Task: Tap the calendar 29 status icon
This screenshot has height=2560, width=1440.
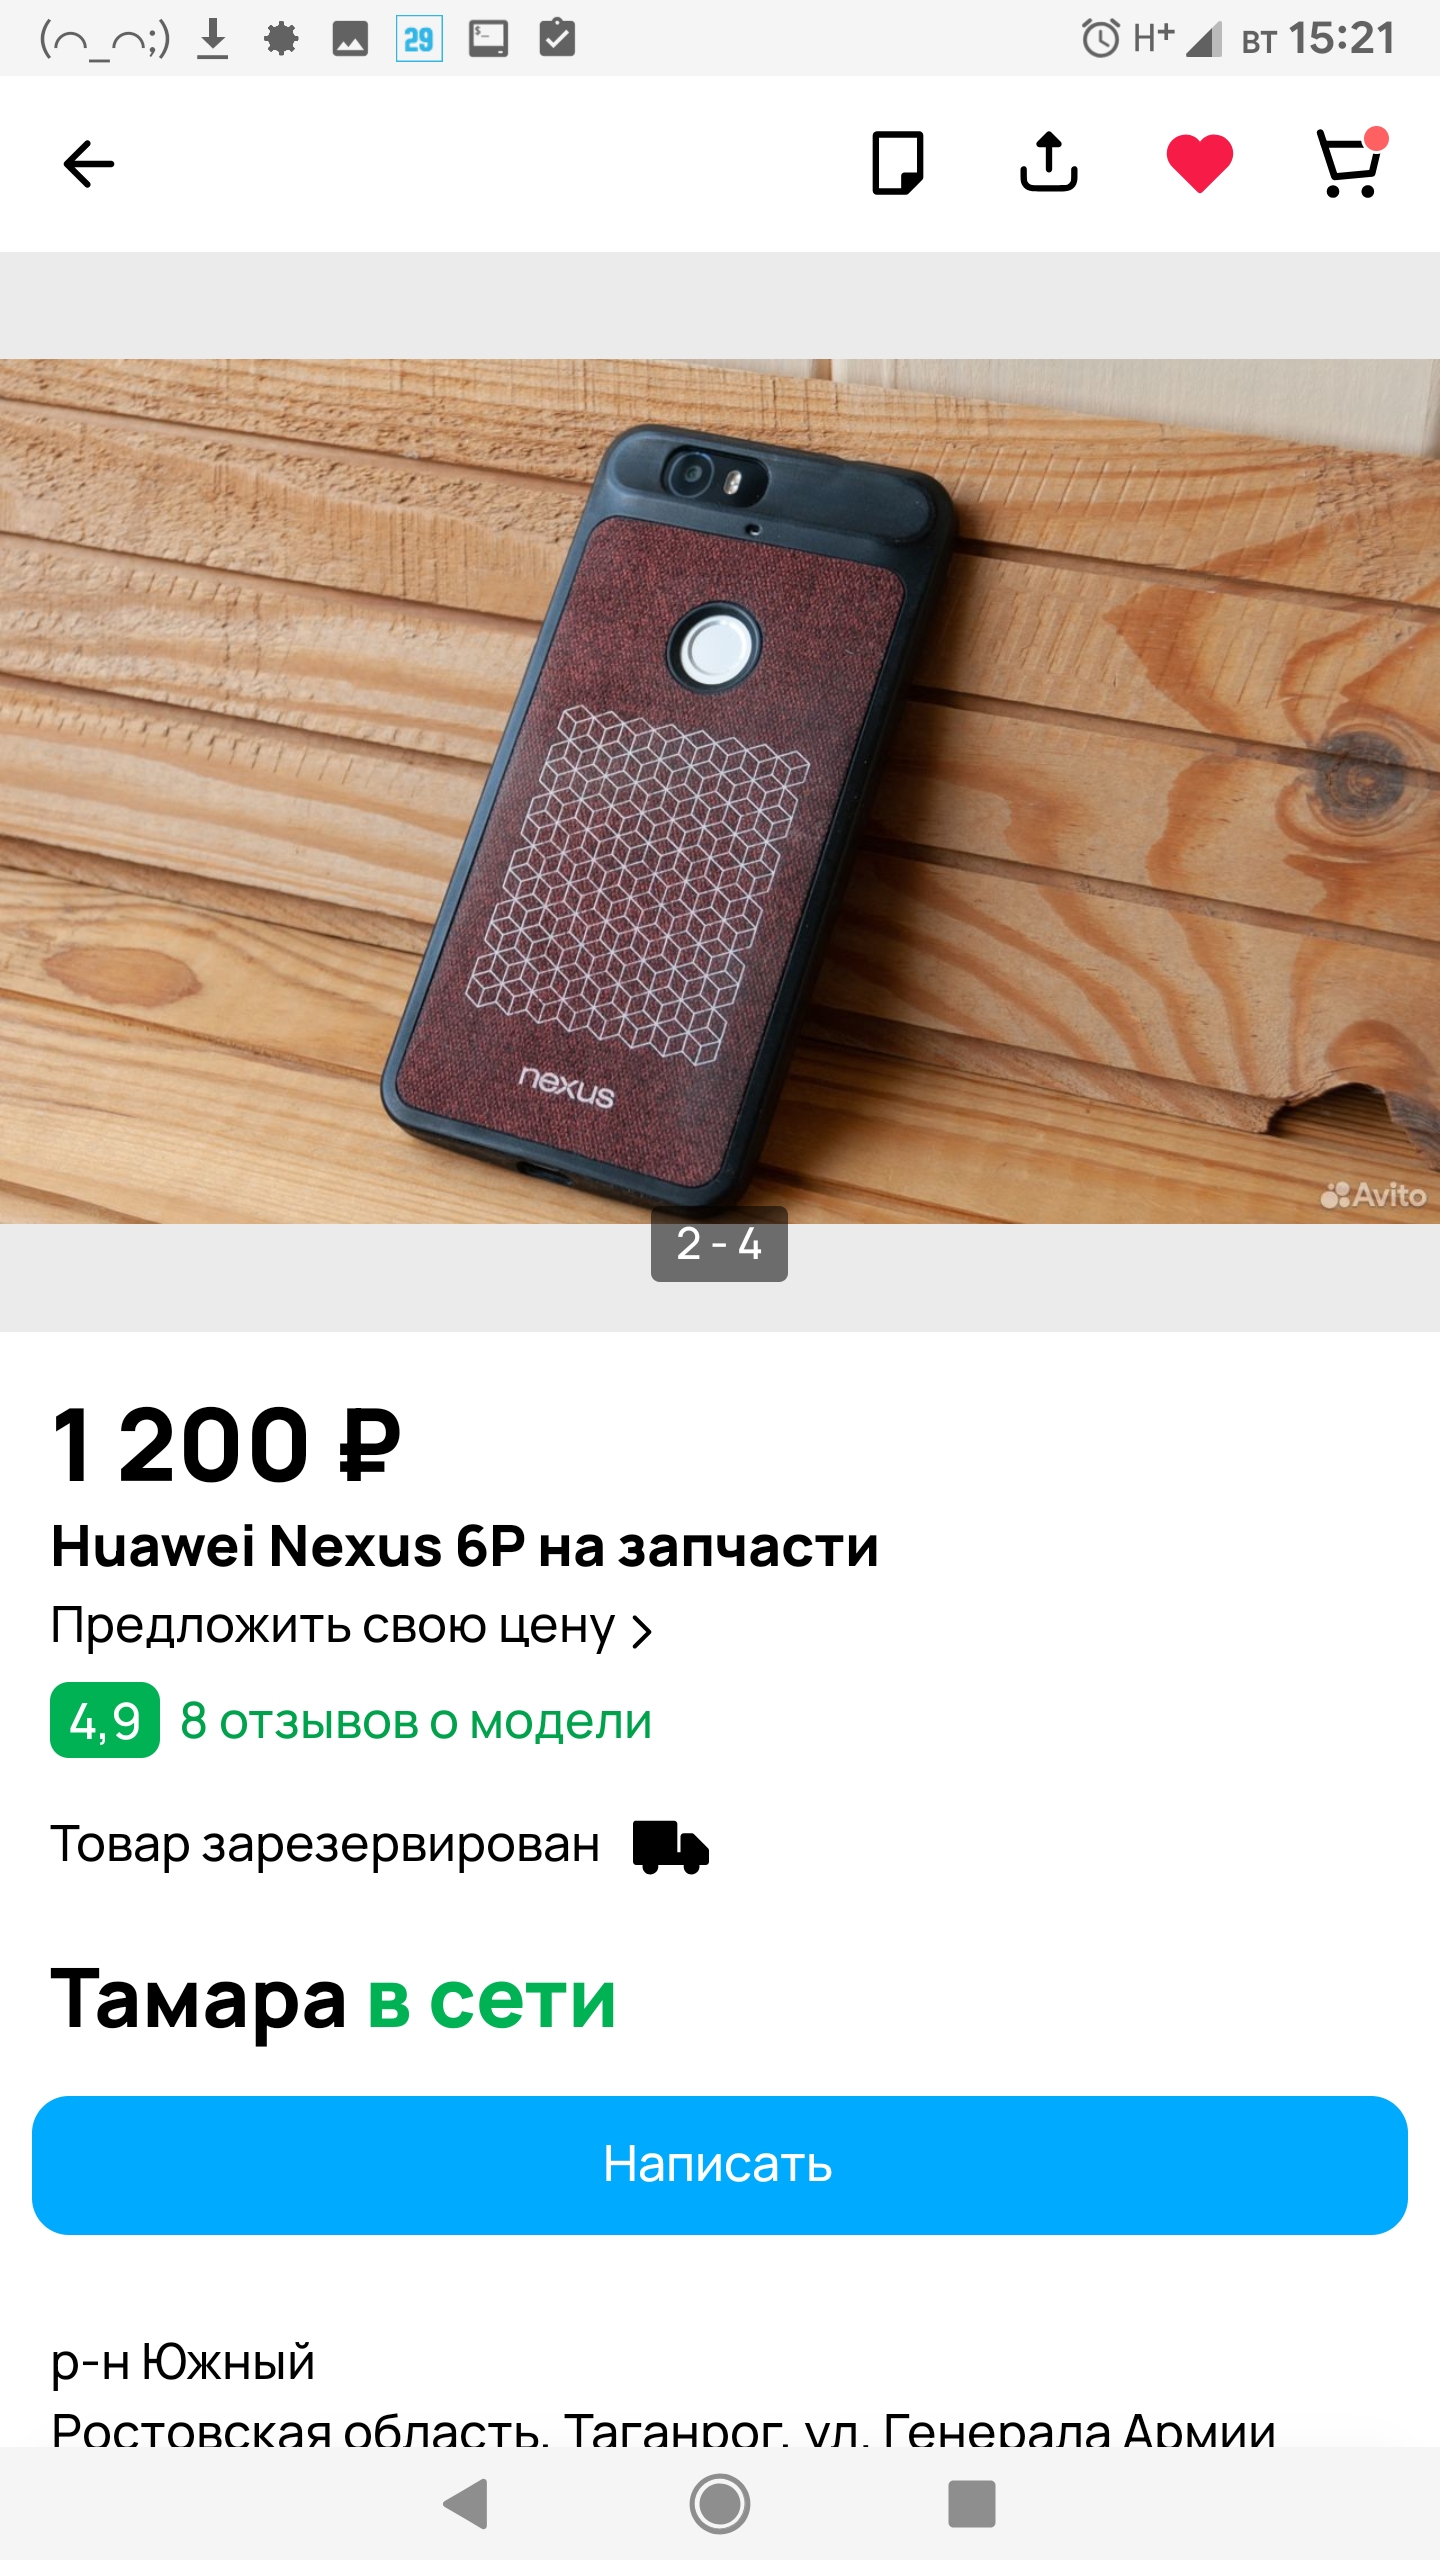Action: point(419,39)
